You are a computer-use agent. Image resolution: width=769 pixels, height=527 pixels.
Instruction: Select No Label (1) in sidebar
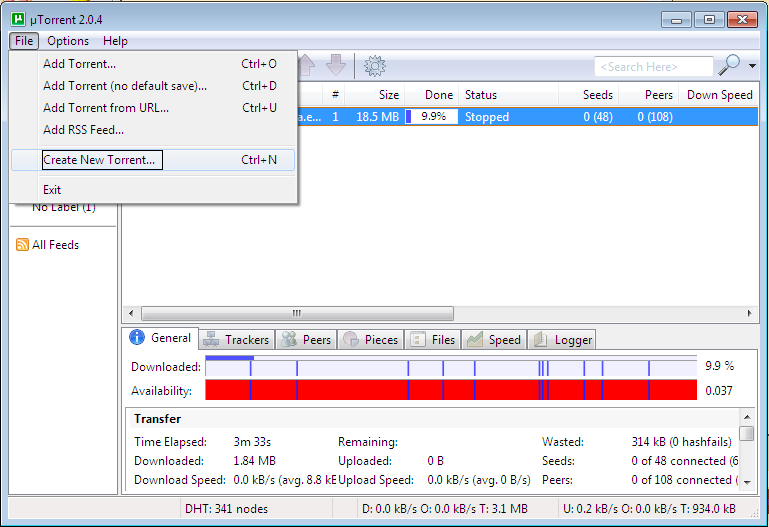(x=64, y=207)
